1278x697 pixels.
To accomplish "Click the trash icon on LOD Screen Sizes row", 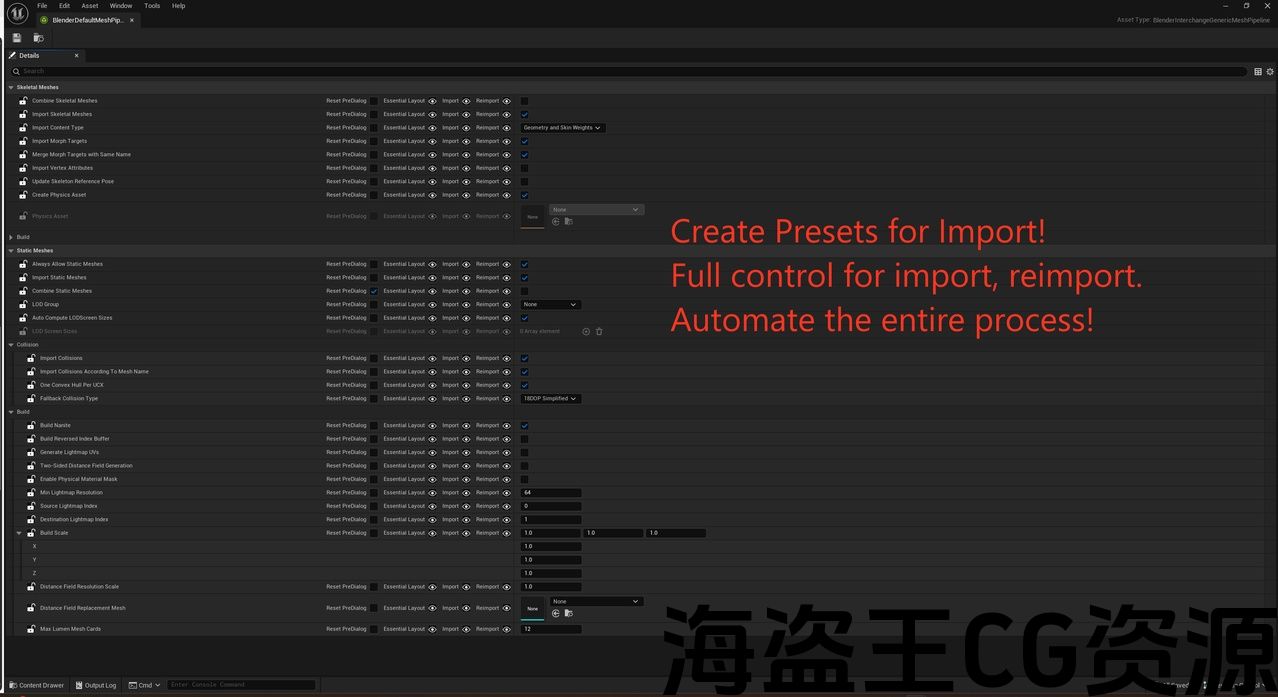I will click(599, 332).
